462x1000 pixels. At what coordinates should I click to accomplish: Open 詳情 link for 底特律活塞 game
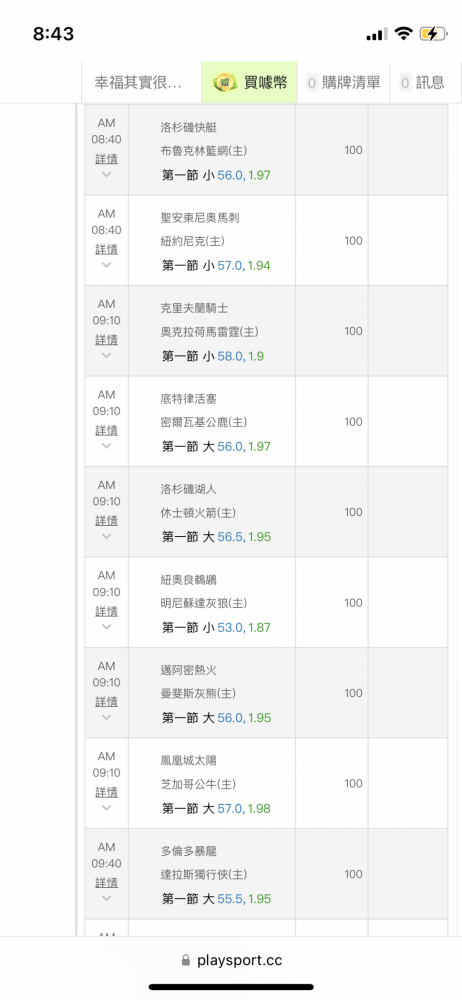[x=107, y=430]
